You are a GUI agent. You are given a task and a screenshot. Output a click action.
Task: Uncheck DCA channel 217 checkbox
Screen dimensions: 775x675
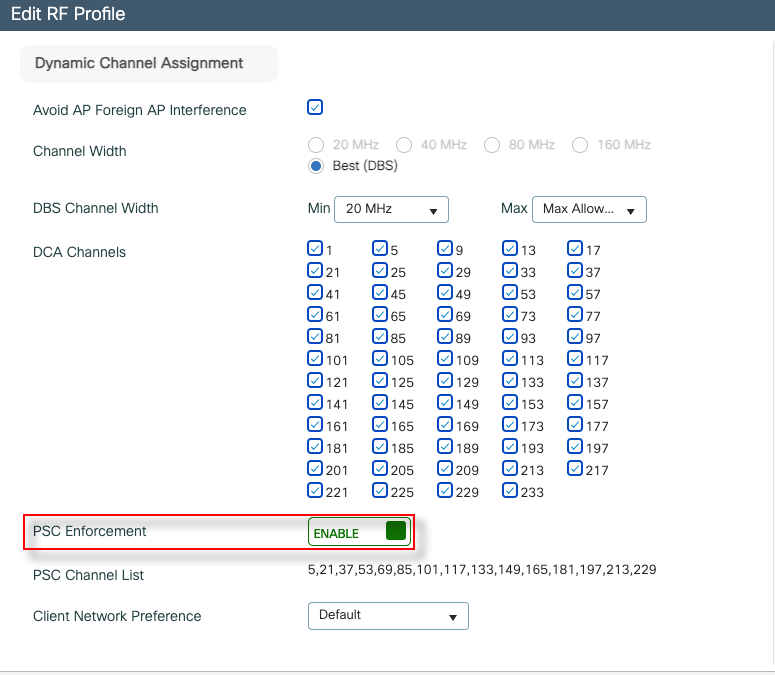[575, 468]
